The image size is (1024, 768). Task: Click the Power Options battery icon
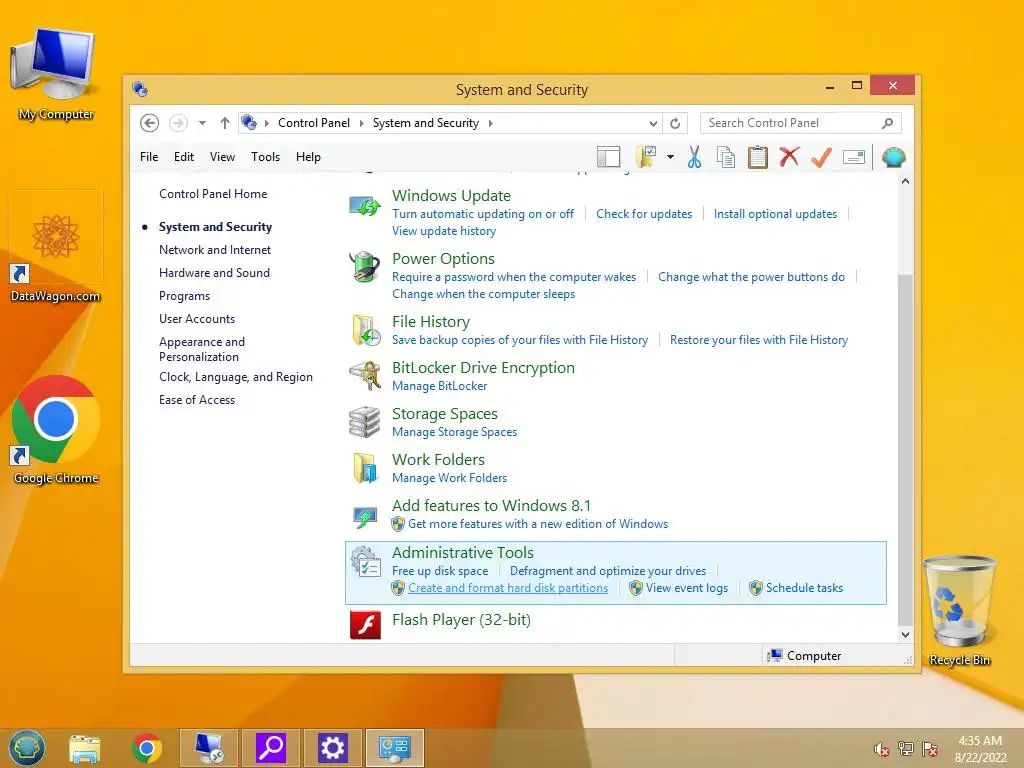coord(364,268)
